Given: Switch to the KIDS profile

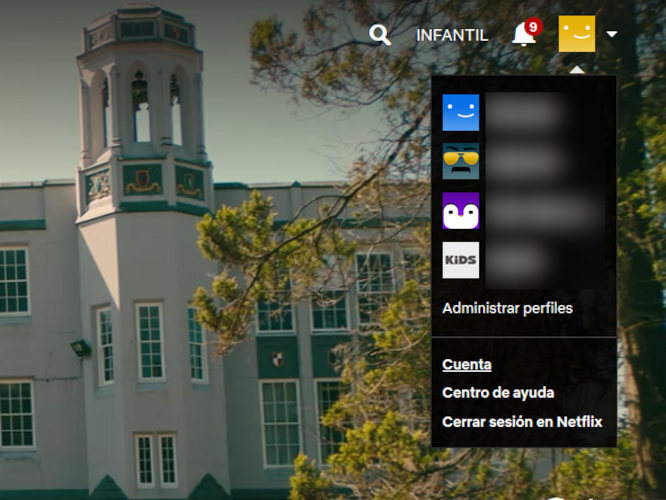Looking at the screenshot, I should pos(460,260).
